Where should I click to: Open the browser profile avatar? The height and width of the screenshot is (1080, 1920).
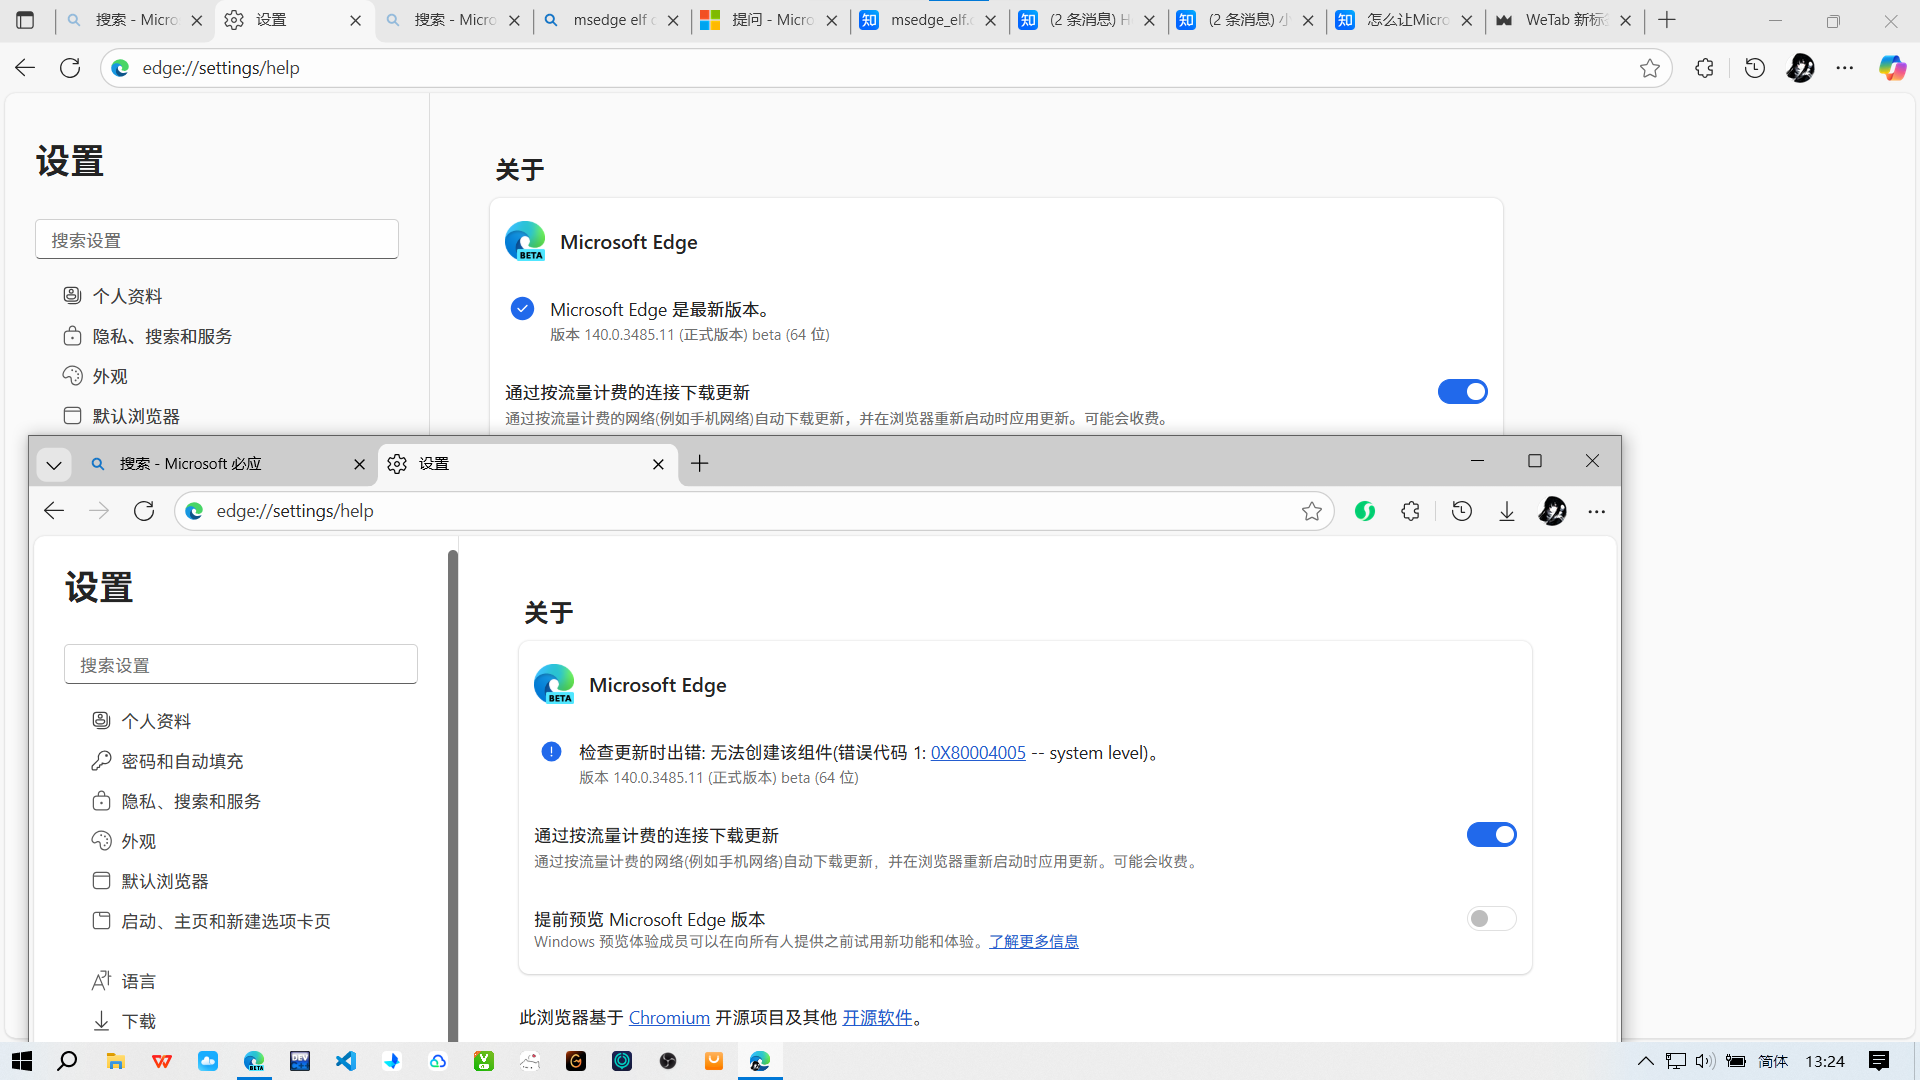pos(1800,68)
